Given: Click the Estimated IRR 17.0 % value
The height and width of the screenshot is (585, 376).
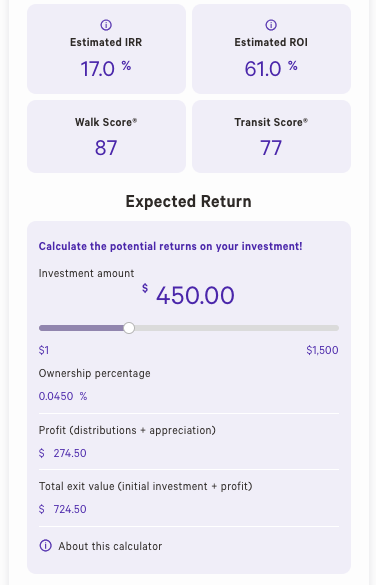Looking at the screenshot, I should pos(106,69).
